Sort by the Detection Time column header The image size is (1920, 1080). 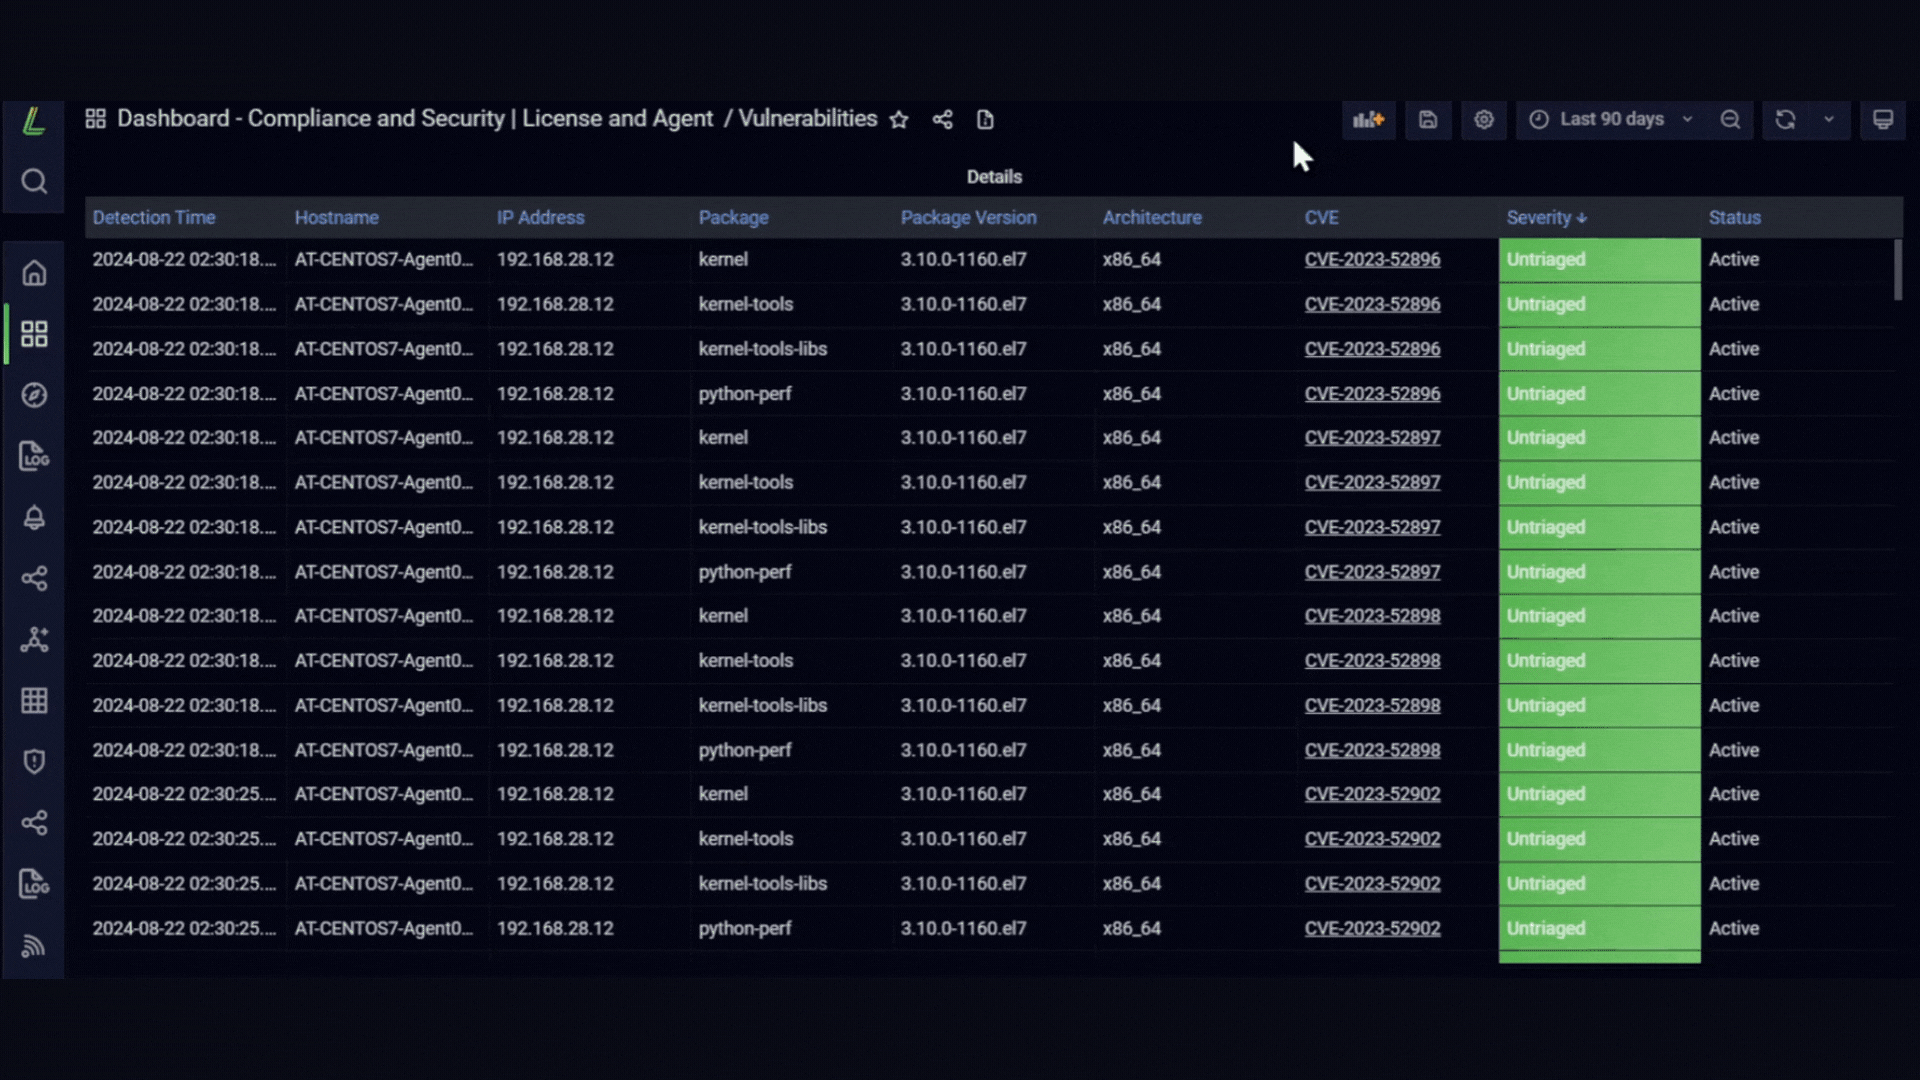(x=154, y=218)
